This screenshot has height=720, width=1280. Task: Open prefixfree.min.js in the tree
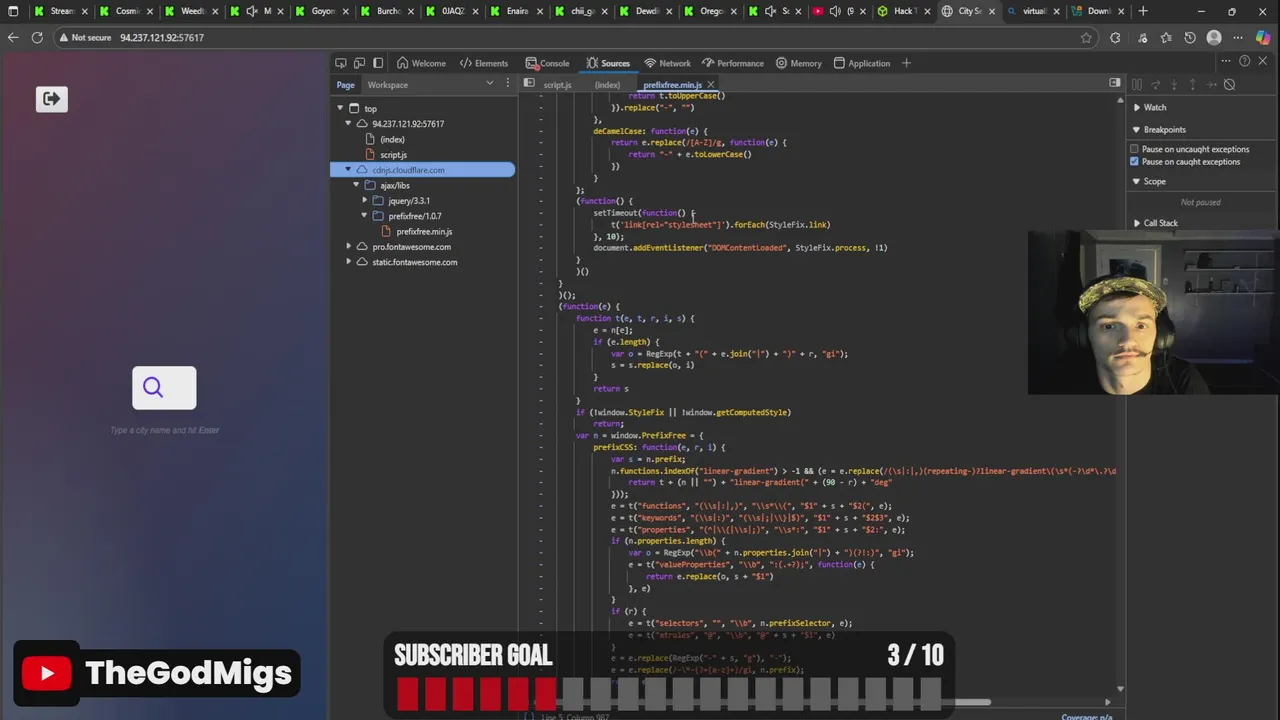point(424,232)
